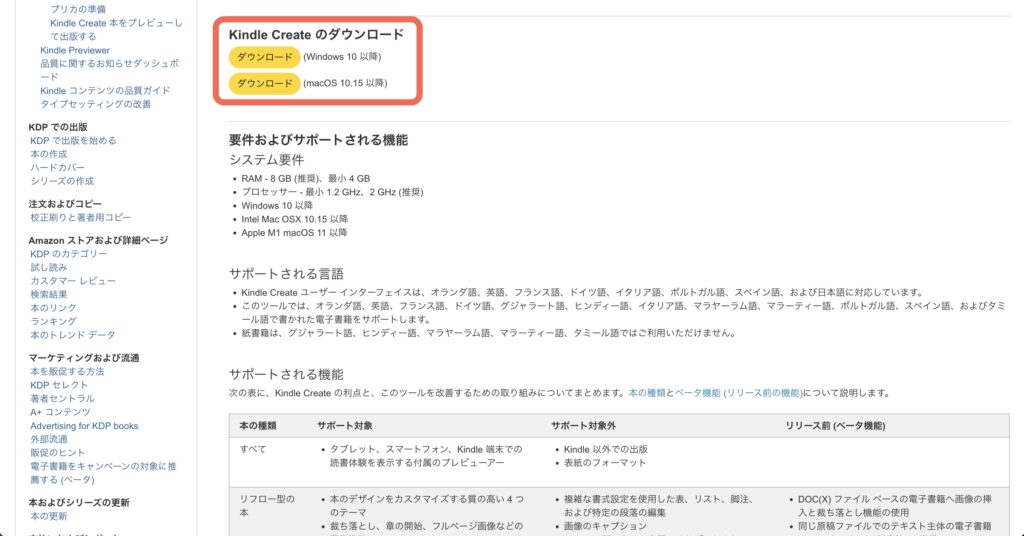1024x536 pixels.
Task: Click KDP での出版 sidebar section heading
Action: pos(57,127)
